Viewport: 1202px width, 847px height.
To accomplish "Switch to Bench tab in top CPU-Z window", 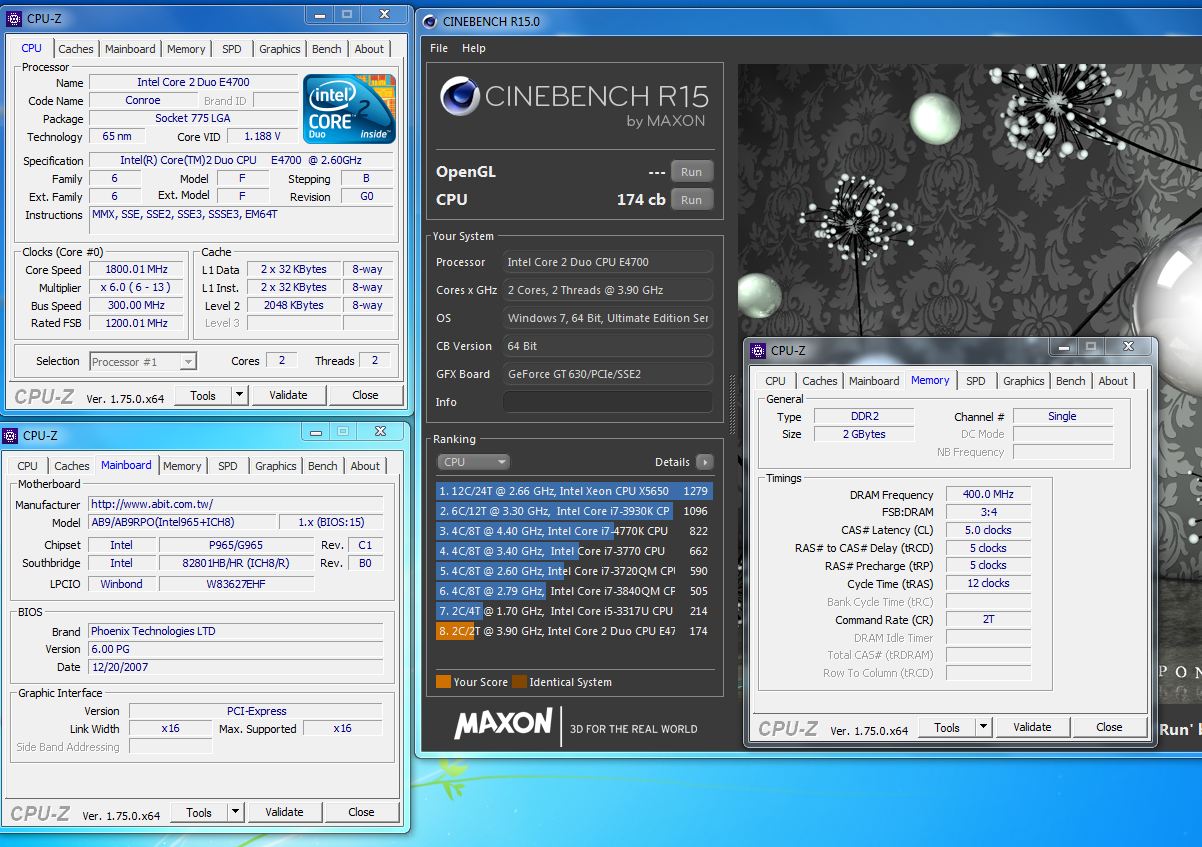I will [327, 49].
